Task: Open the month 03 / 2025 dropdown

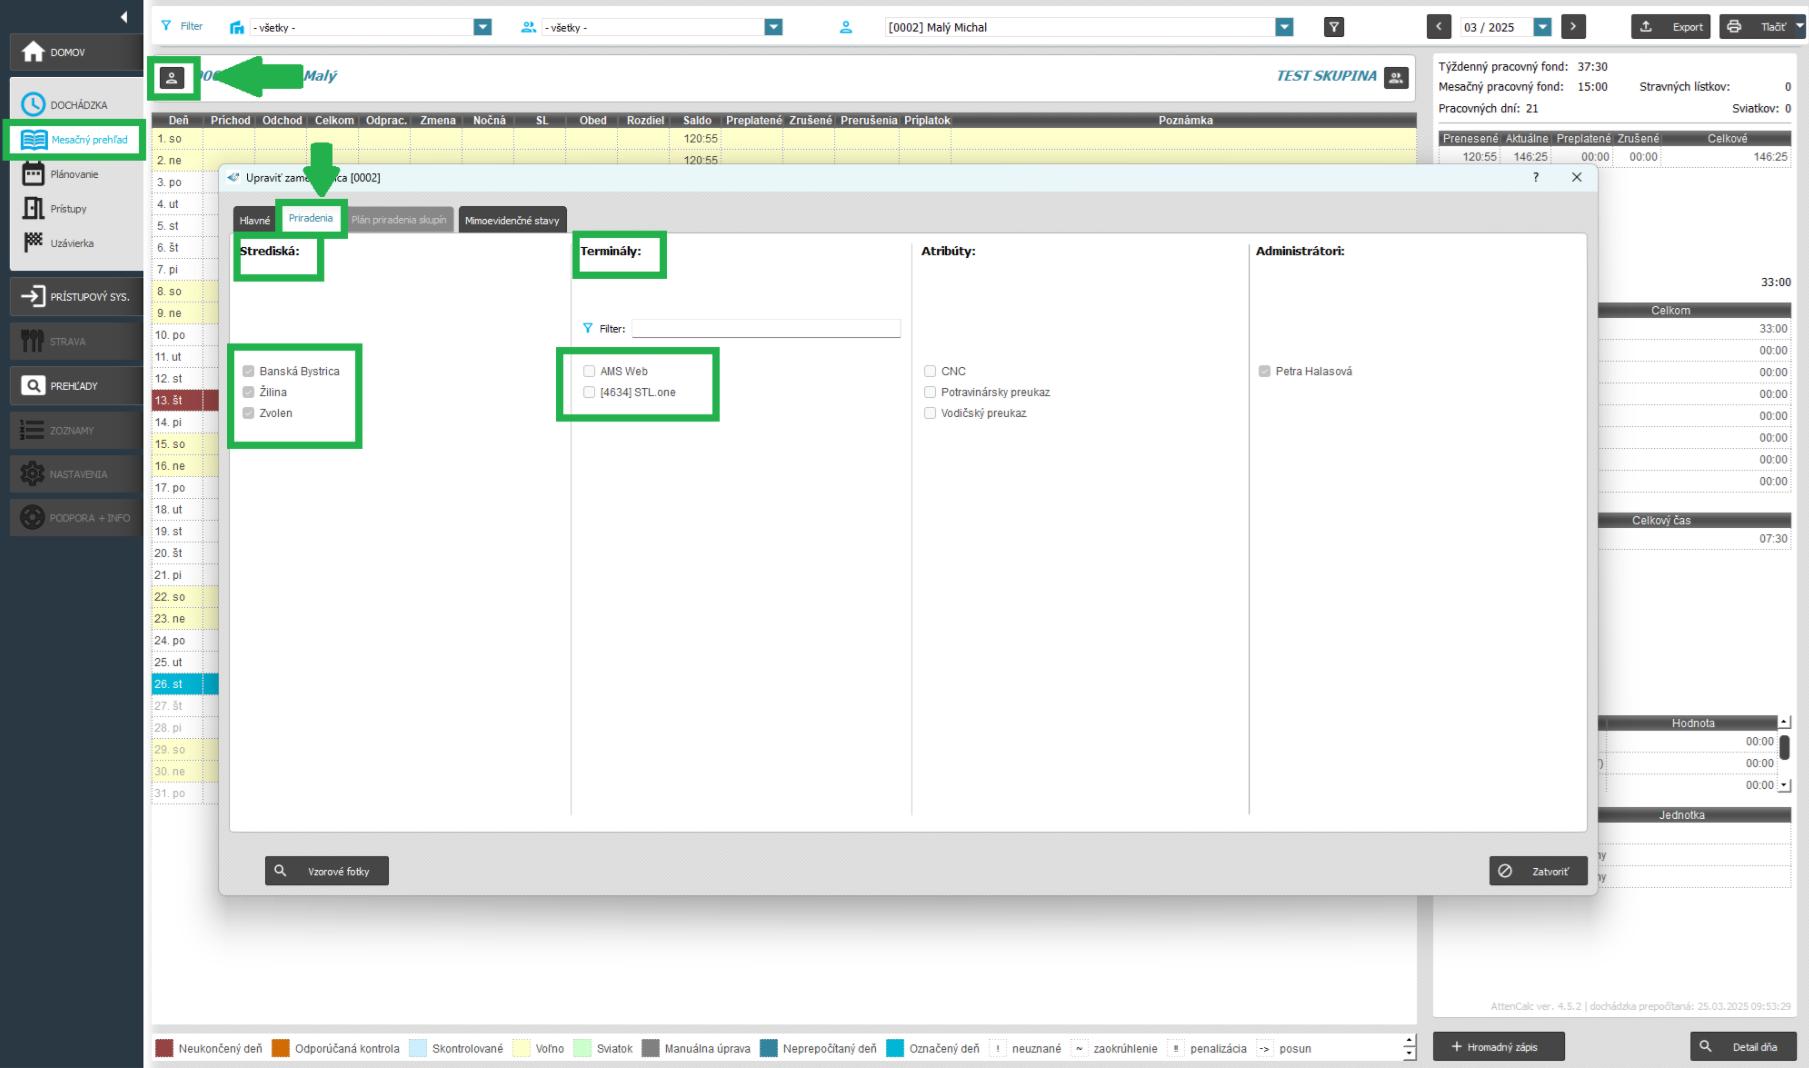Action: [x=1542, y=27]
